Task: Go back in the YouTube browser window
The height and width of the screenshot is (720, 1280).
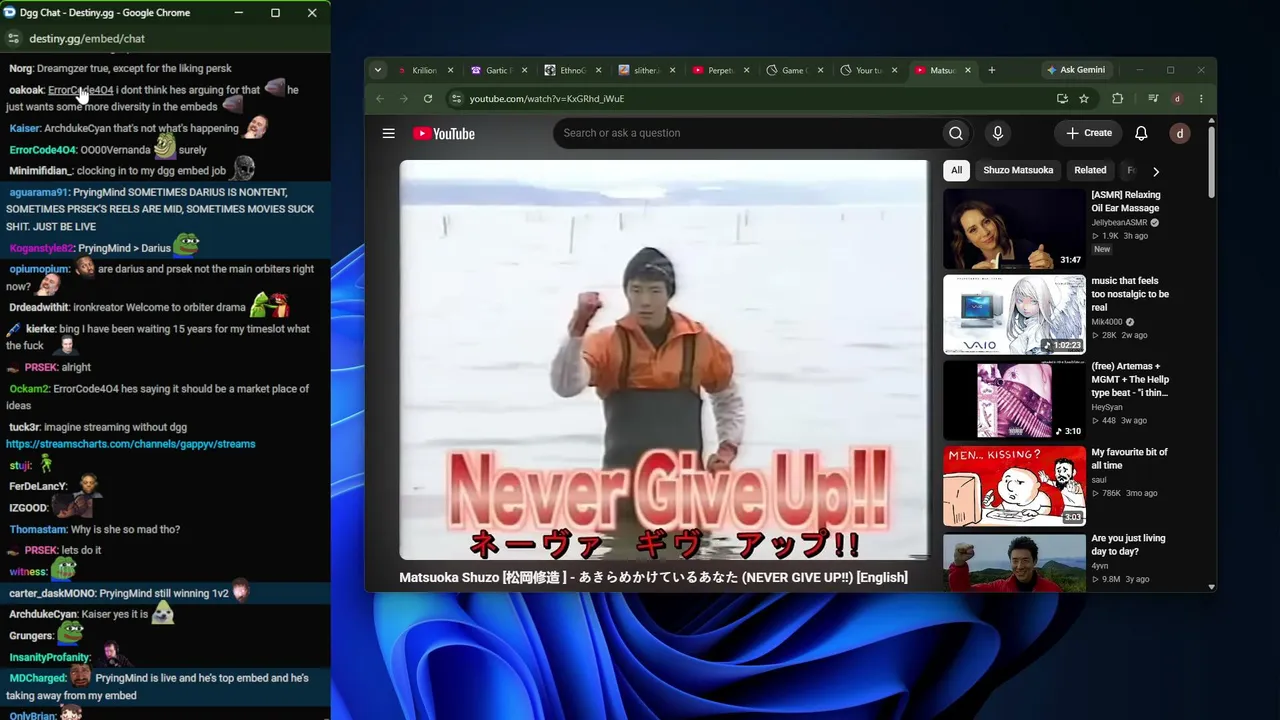Action: pos(380,99)
